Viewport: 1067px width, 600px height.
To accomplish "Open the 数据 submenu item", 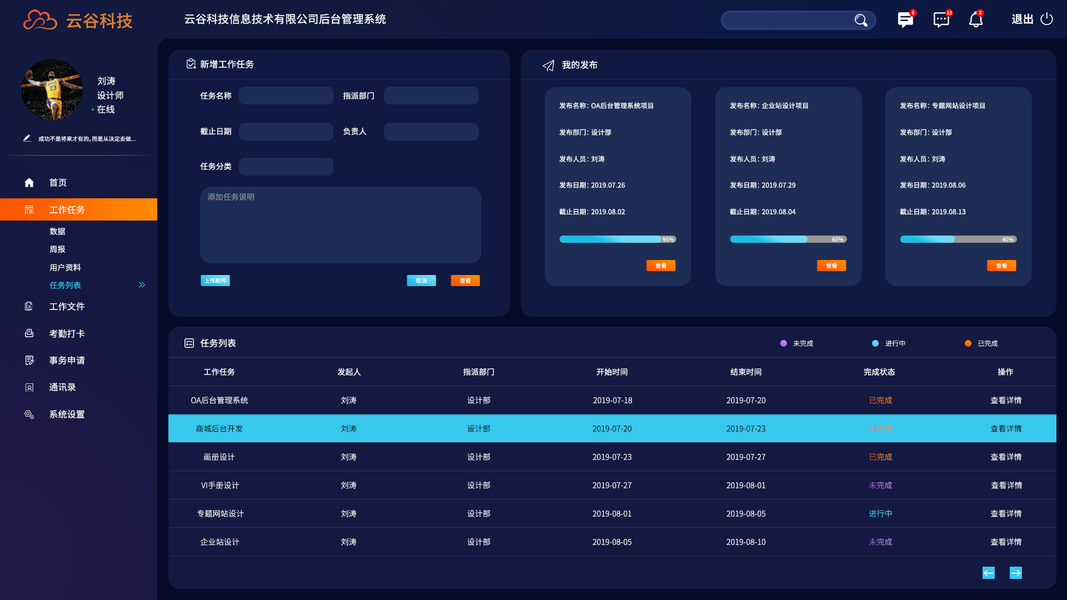I will [x=57, y=231].
